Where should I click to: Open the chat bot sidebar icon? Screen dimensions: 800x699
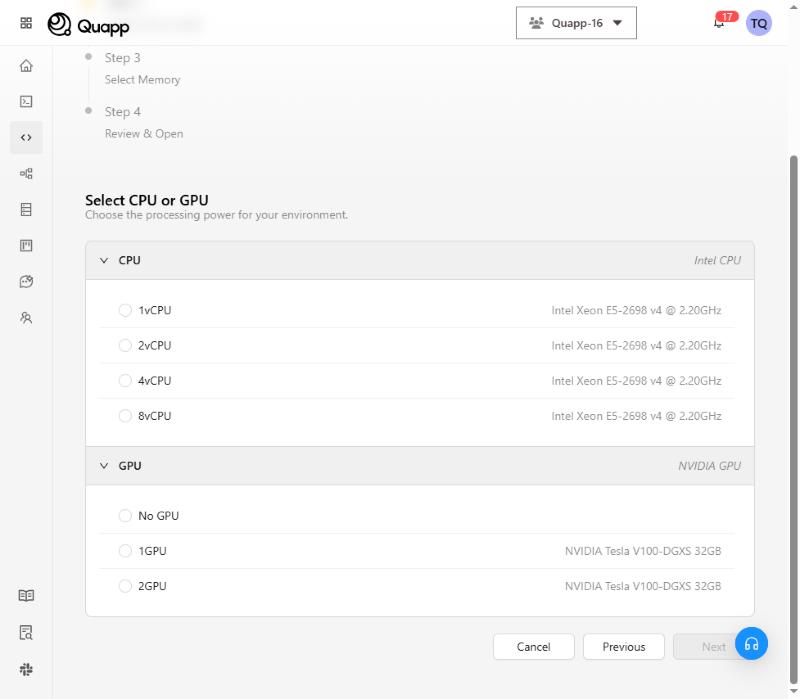(26, 282)
